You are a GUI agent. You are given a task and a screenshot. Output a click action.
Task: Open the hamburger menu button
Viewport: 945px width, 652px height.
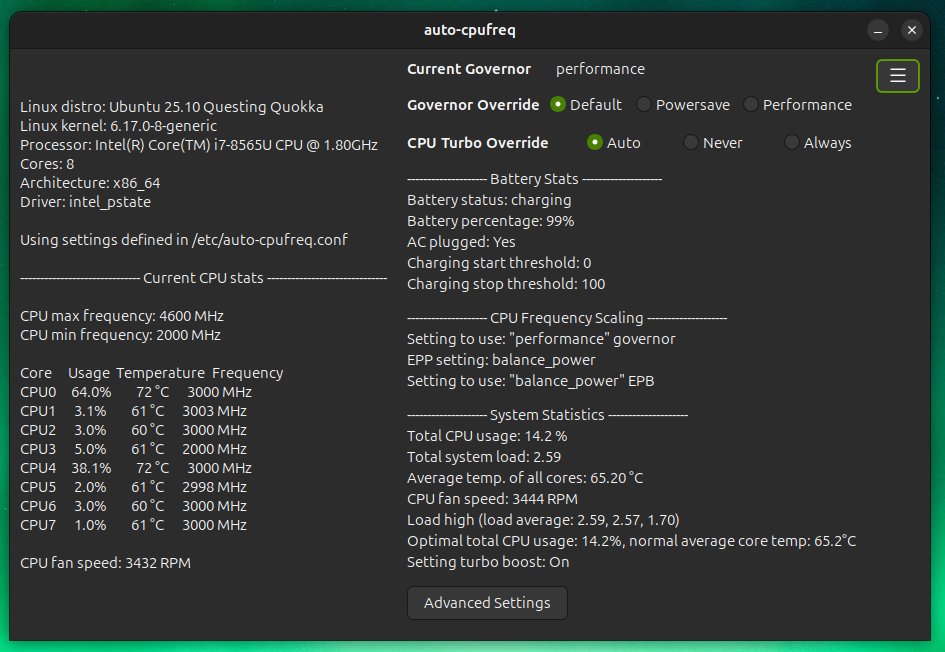897,76
